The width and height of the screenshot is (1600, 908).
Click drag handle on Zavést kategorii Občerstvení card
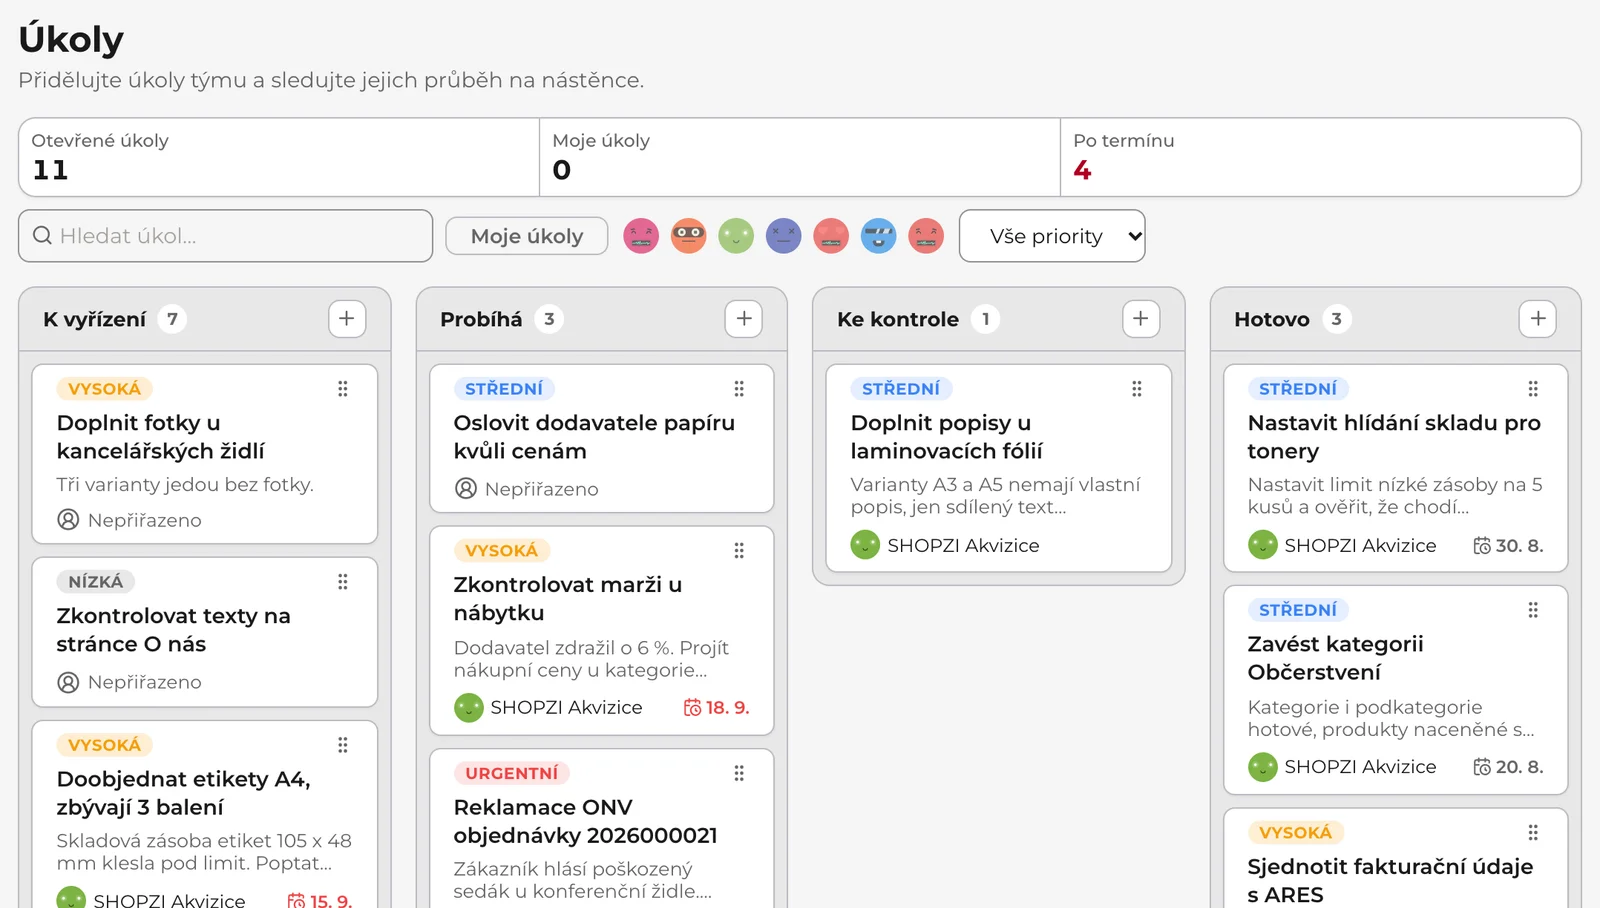tap(1533, 610)
